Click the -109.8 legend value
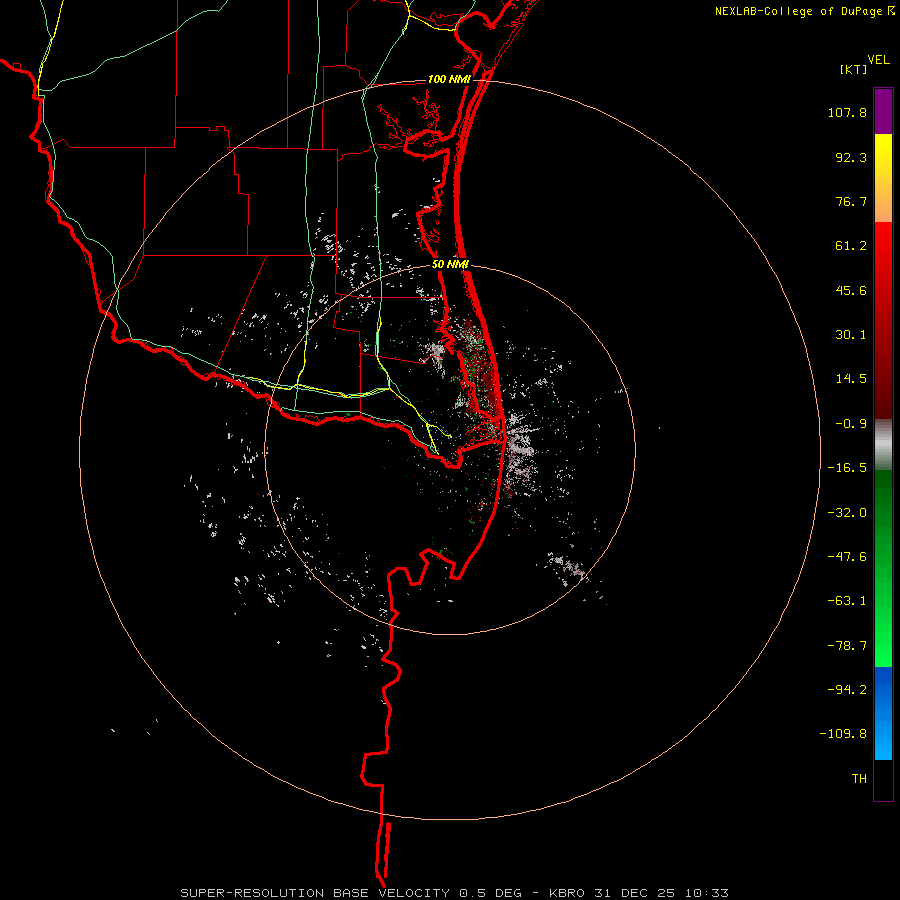The image size is (900, 900). point(843,734)
